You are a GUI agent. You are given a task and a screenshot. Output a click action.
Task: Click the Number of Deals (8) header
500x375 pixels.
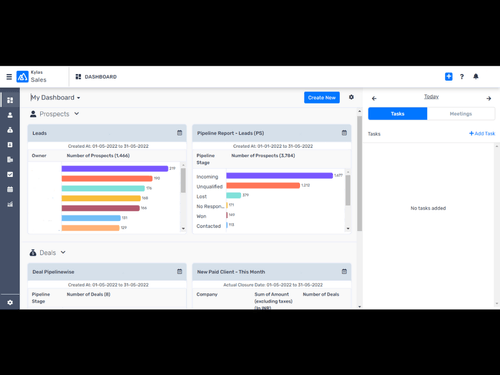tap(88, 294)
